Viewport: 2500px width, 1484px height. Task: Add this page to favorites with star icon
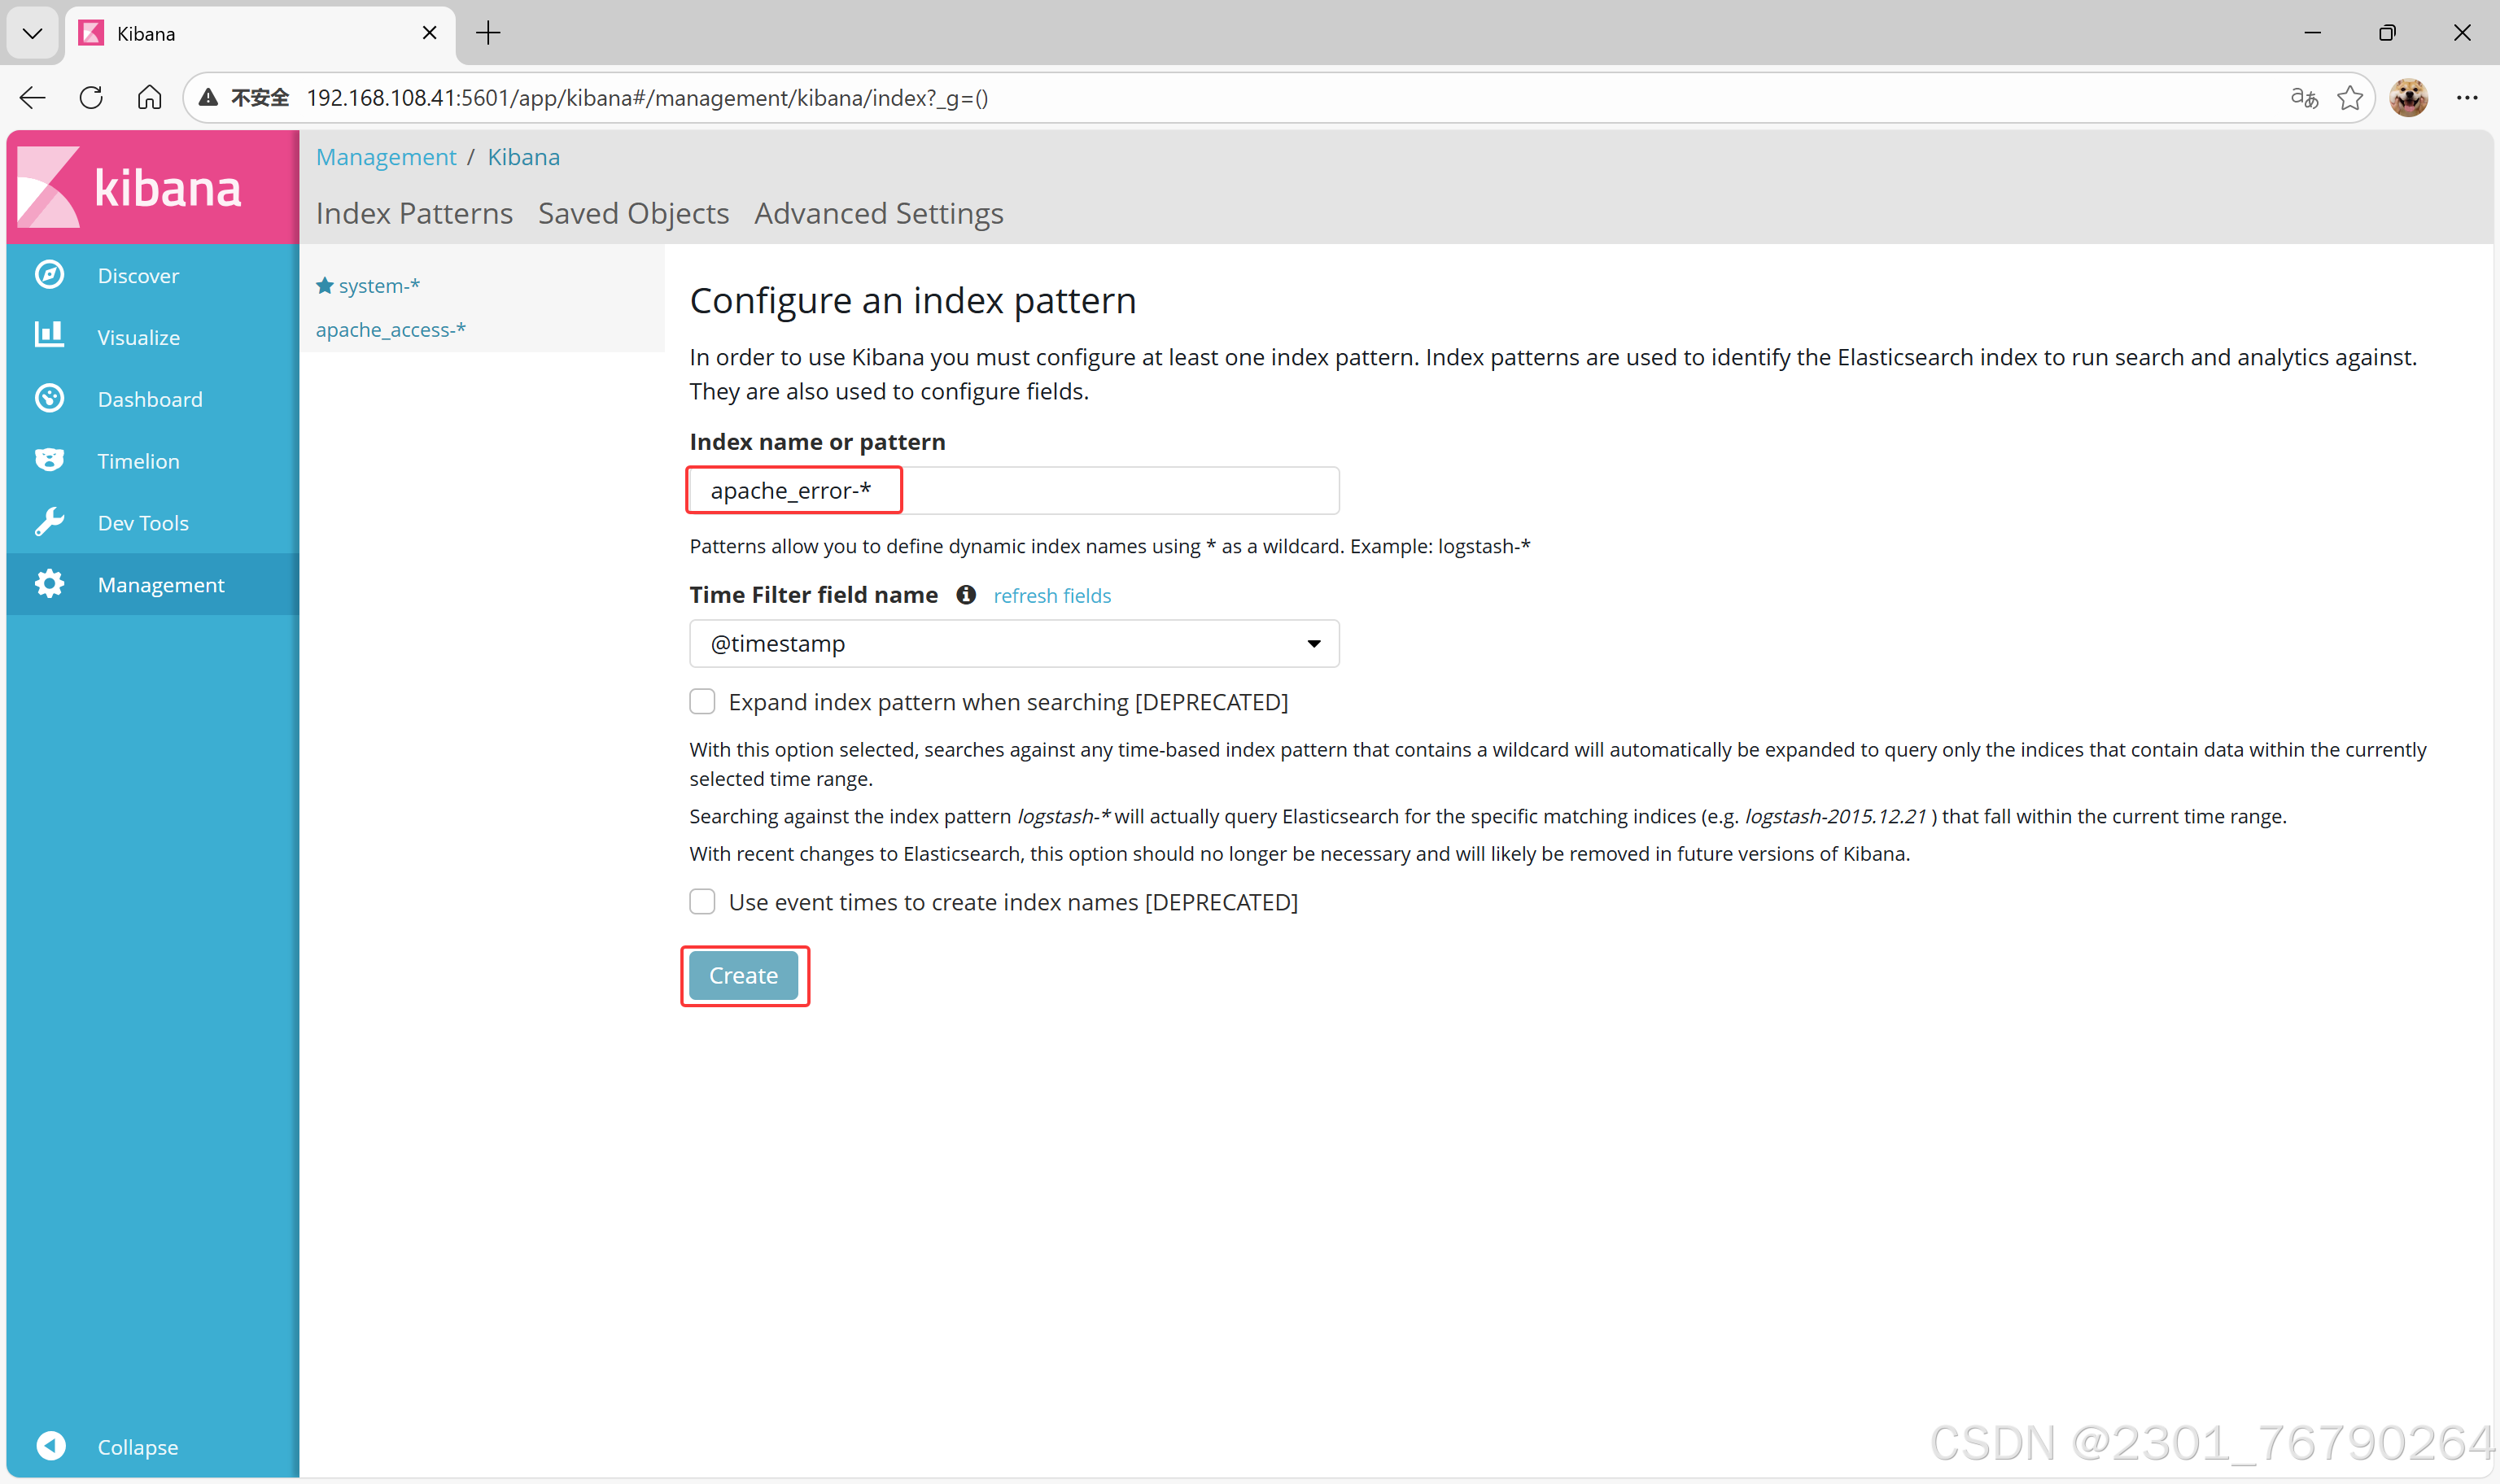click(2350, 97)
